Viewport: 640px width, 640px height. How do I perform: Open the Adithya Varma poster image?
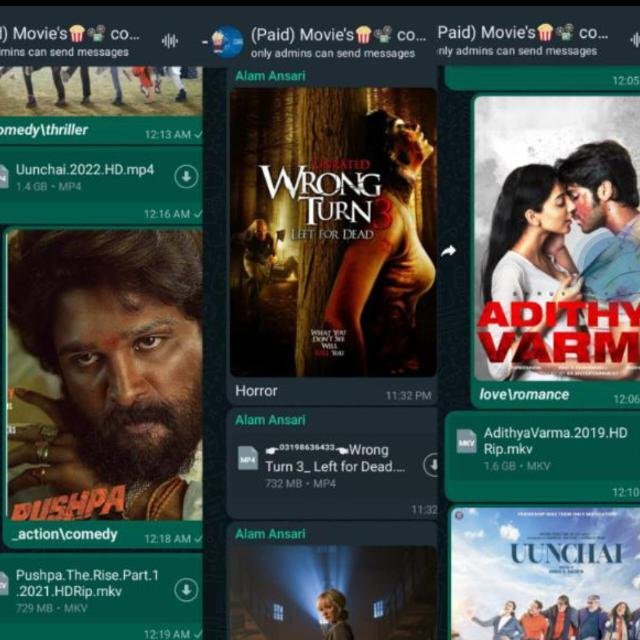[x=557, y=238]
